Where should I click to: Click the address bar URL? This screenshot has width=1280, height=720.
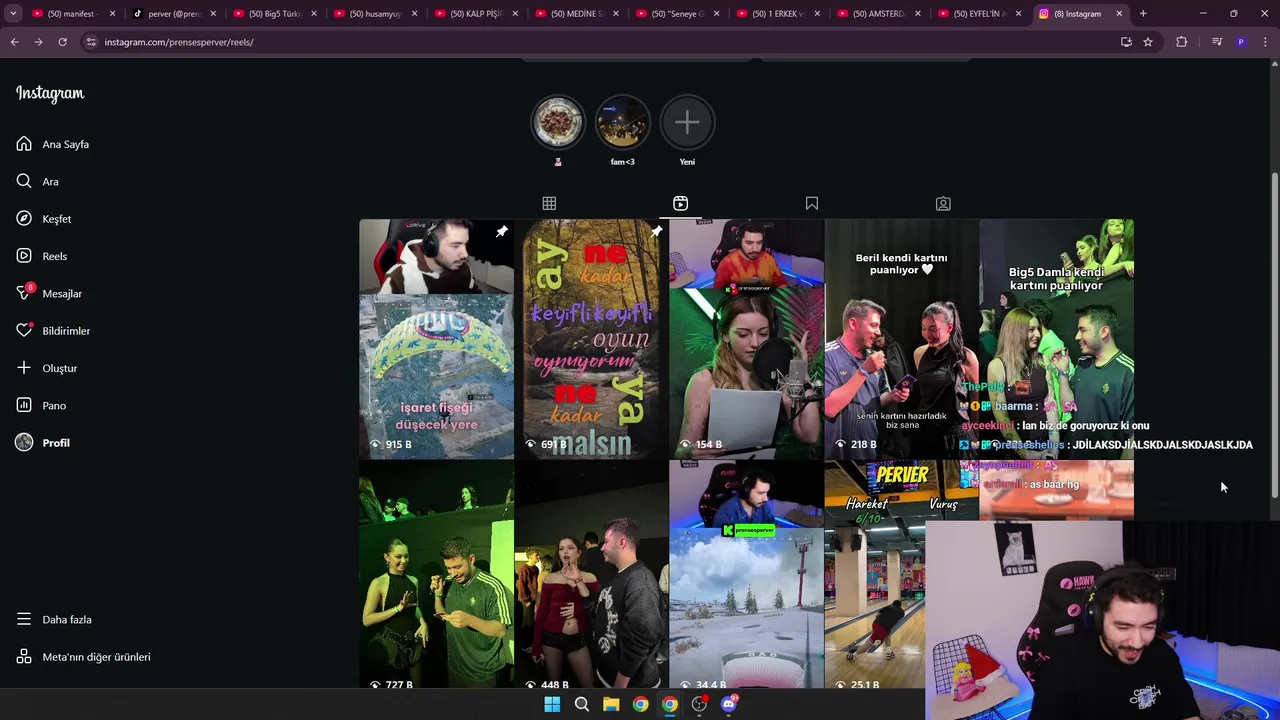(179, 42)
